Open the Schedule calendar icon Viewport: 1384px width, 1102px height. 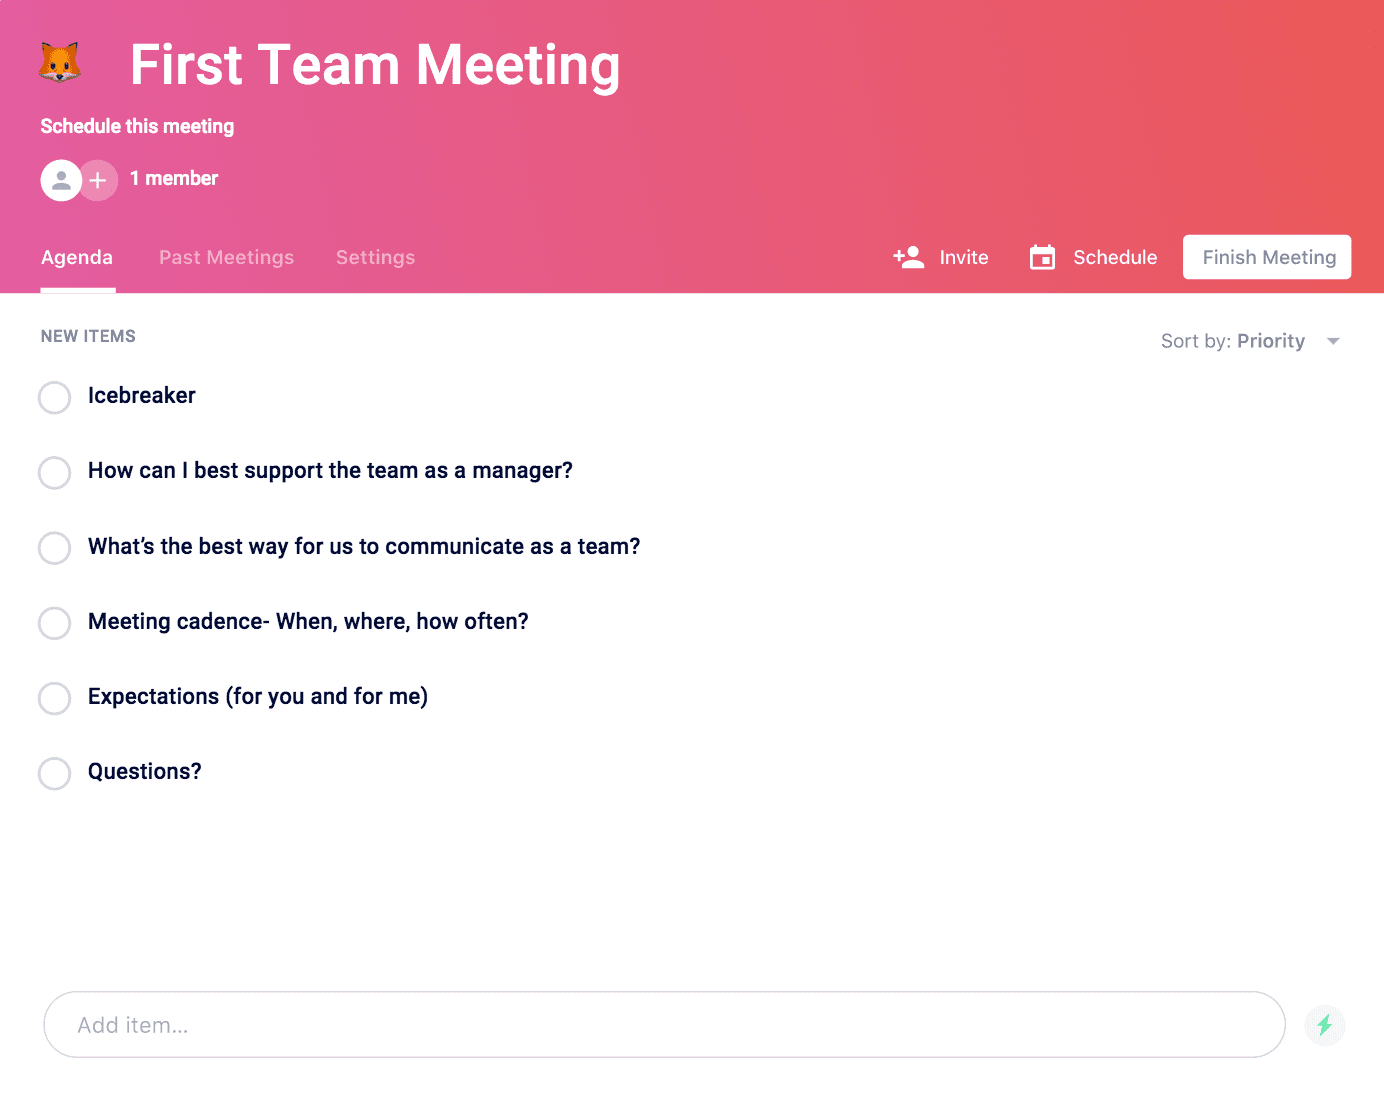1042,257
